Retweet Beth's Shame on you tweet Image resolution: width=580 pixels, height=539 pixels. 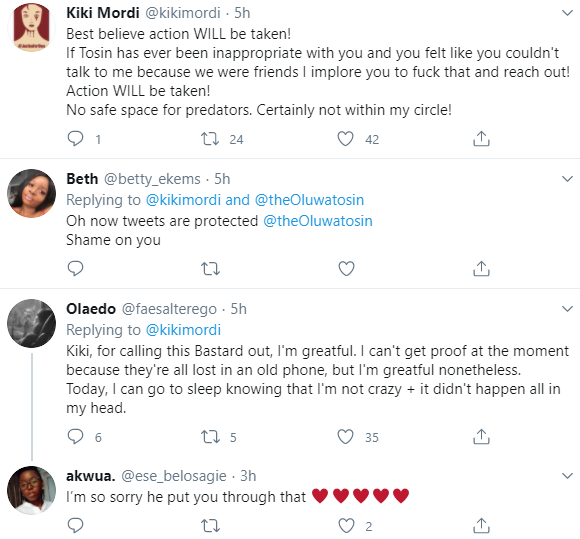click(x=210, y=269)
